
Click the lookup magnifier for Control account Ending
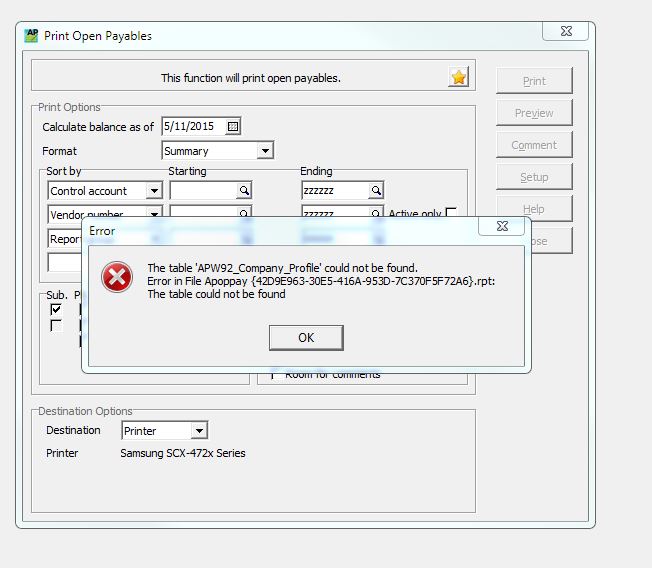[x=376, y=190]
